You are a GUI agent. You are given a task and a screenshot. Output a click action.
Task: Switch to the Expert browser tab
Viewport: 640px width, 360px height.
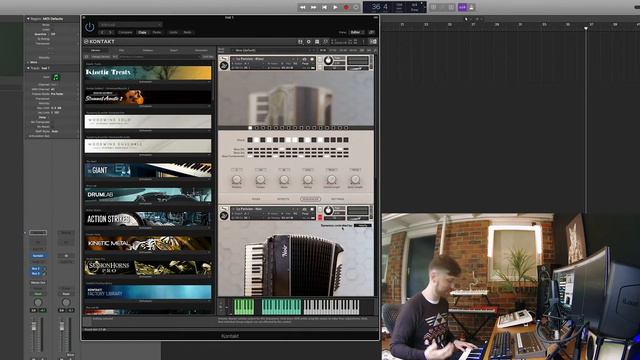(174, 51)
